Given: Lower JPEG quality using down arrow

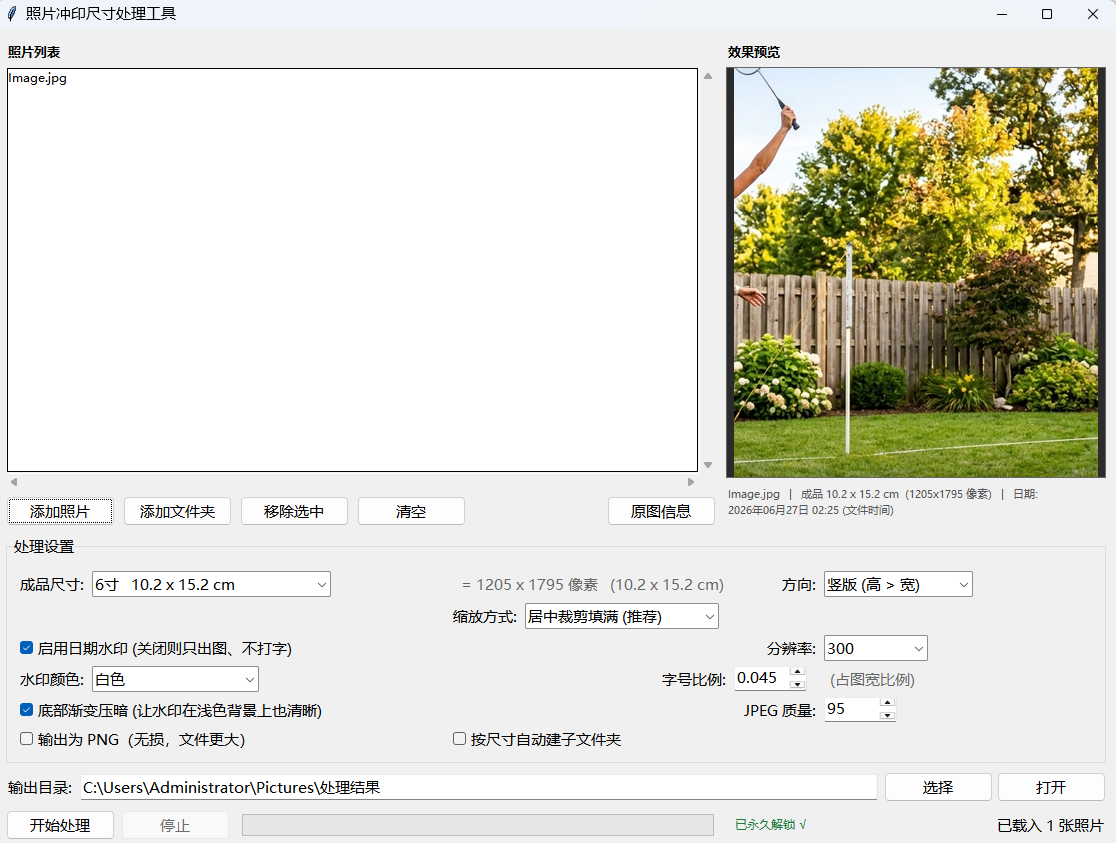Looking at the screenshot, I should pos(887,715).
